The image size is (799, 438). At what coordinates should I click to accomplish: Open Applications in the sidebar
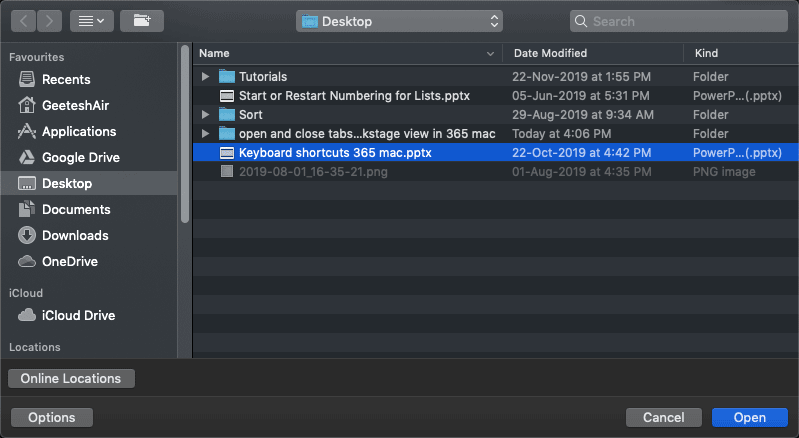78,132
